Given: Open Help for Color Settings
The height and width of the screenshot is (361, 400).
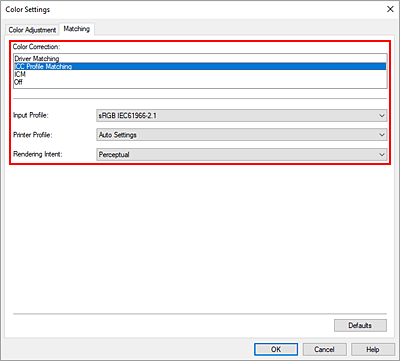Looking at the screenshot, I should pyautogui.click(x=373, y=349).
